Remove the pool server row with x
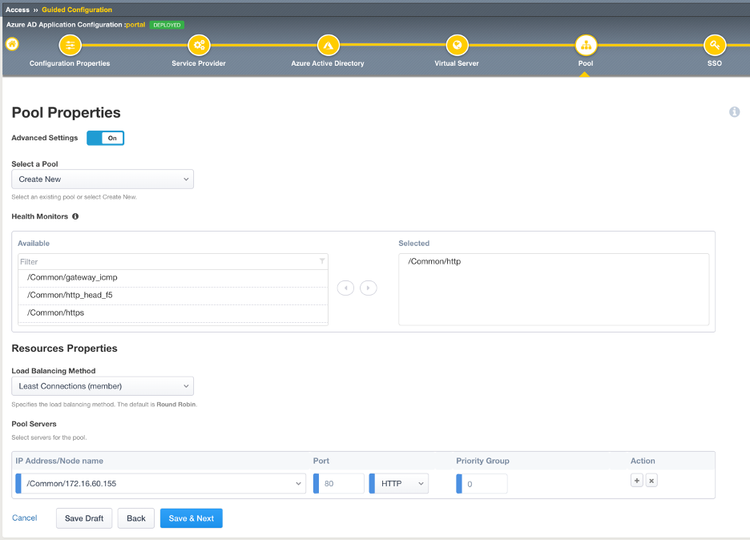The width and height of the screenshot is (750, 540). pos(651,481)
